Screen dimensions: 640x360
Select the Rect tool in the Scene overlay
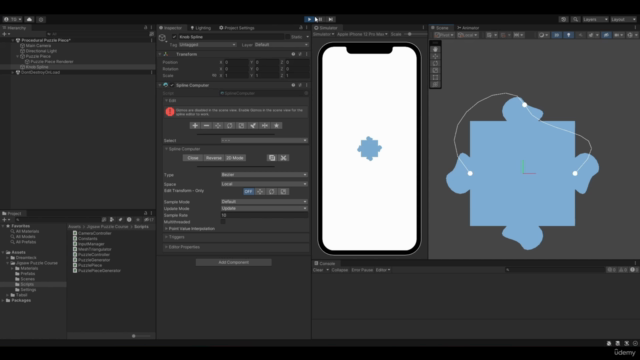coord(436,77)
